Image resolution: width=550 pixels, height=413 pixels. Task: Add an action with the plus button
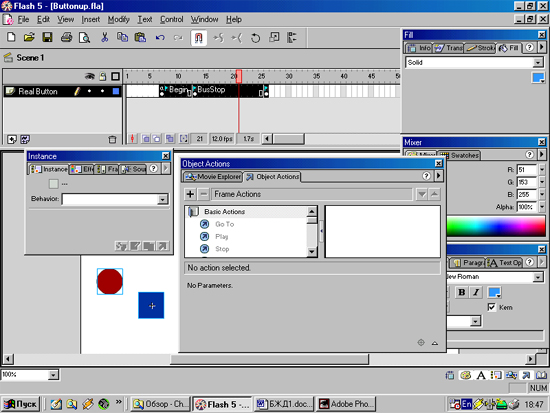(x=190, y=194)
